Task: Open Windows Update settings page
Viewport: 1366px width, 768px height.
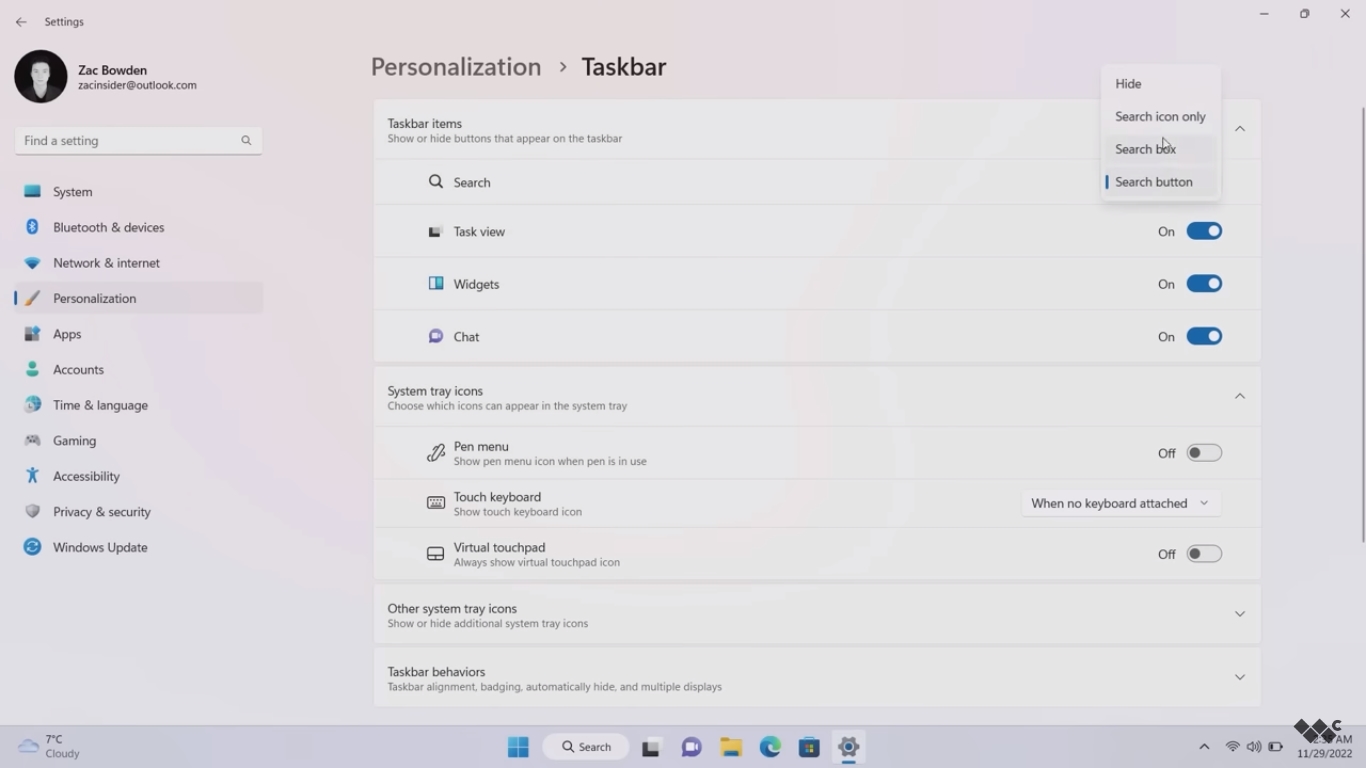Action: tap(100, 547)
